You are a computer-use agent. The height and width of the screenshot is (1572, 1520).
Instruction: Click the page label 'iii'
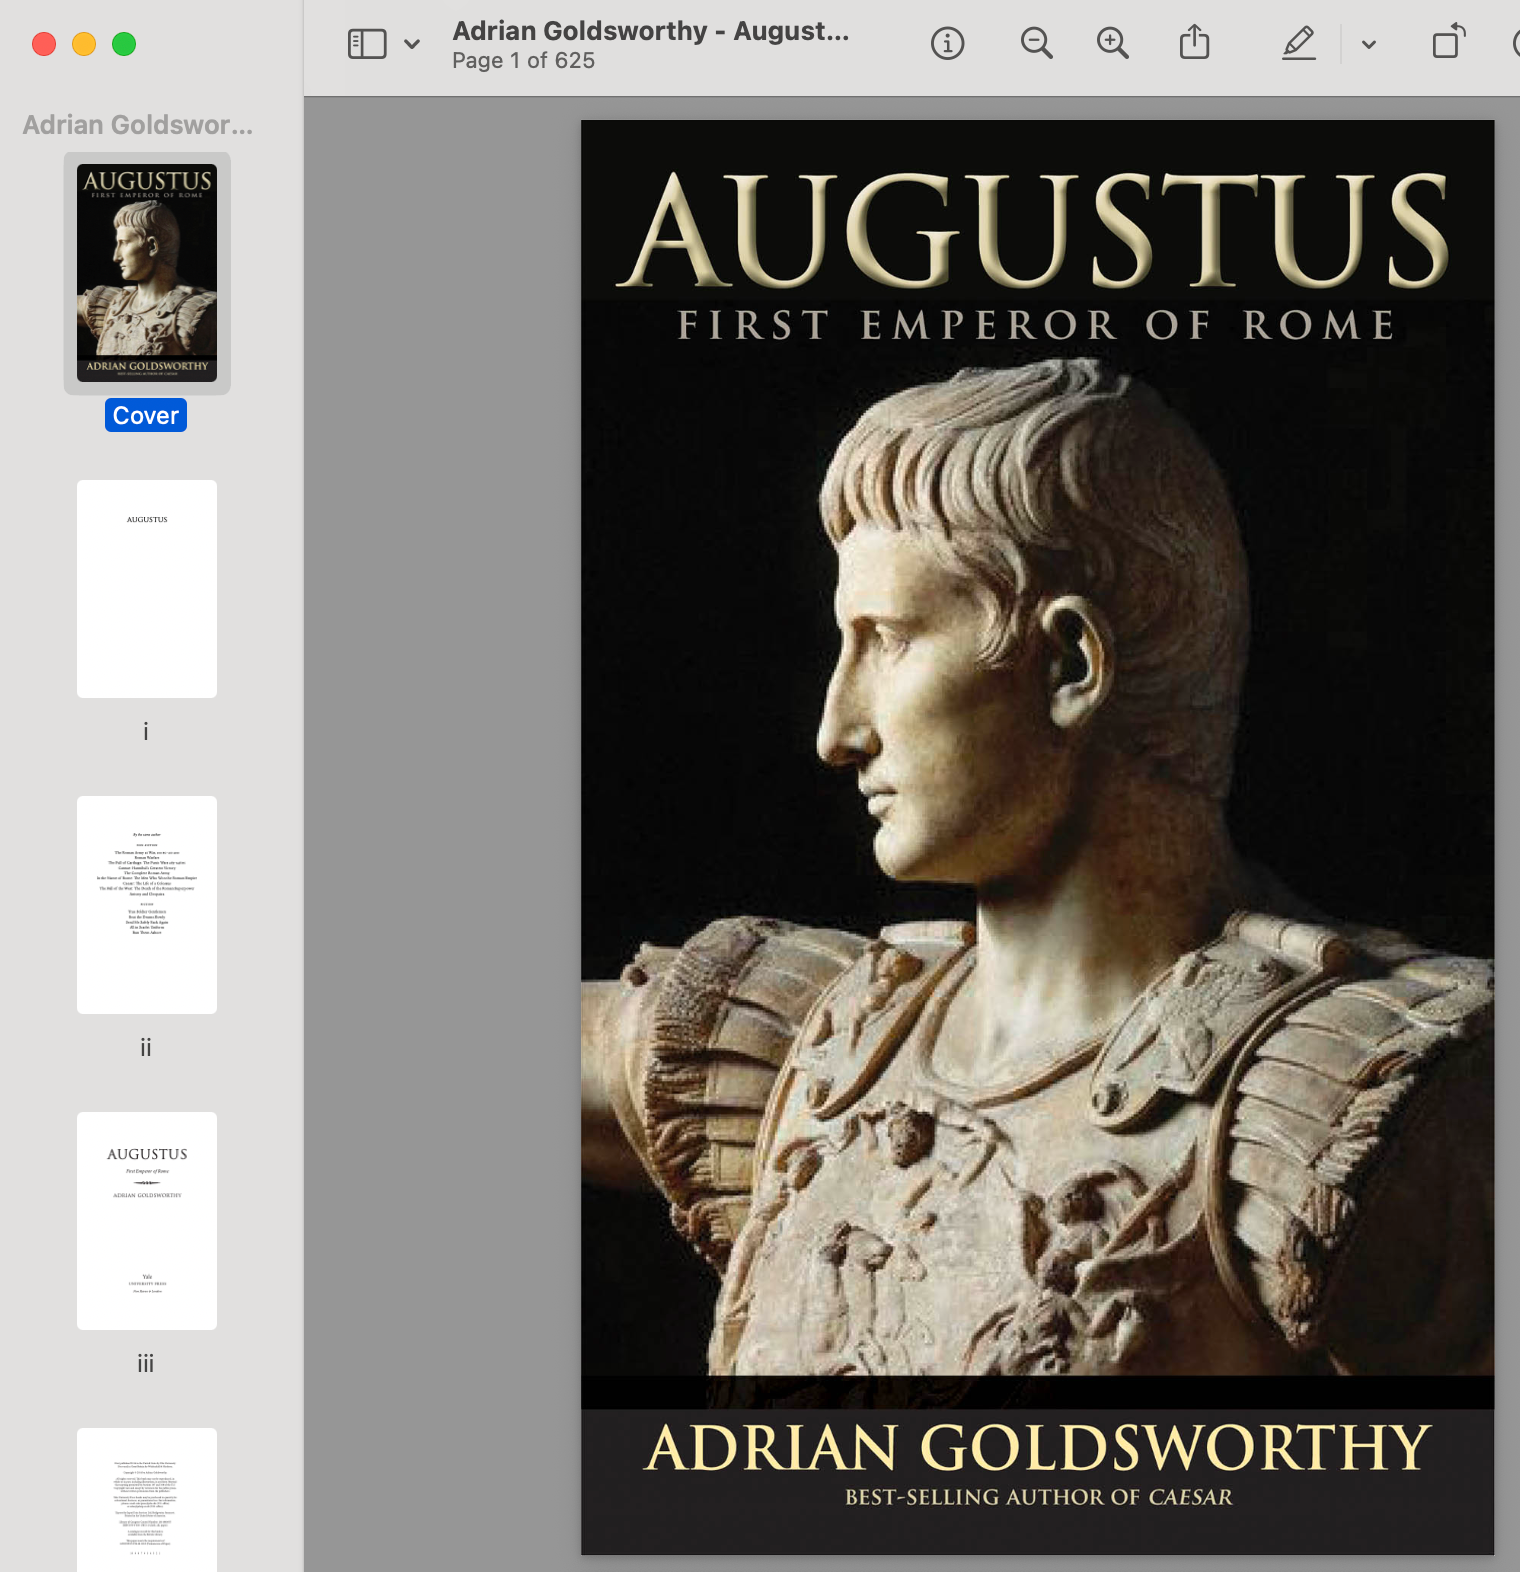click(x=146, y=1363)
